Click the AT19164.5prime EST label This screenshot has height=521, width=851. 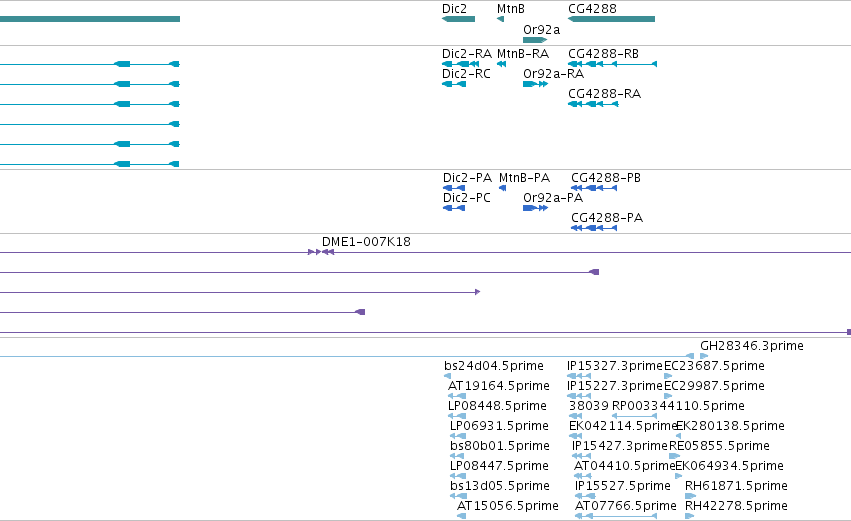tap(499, 386)
